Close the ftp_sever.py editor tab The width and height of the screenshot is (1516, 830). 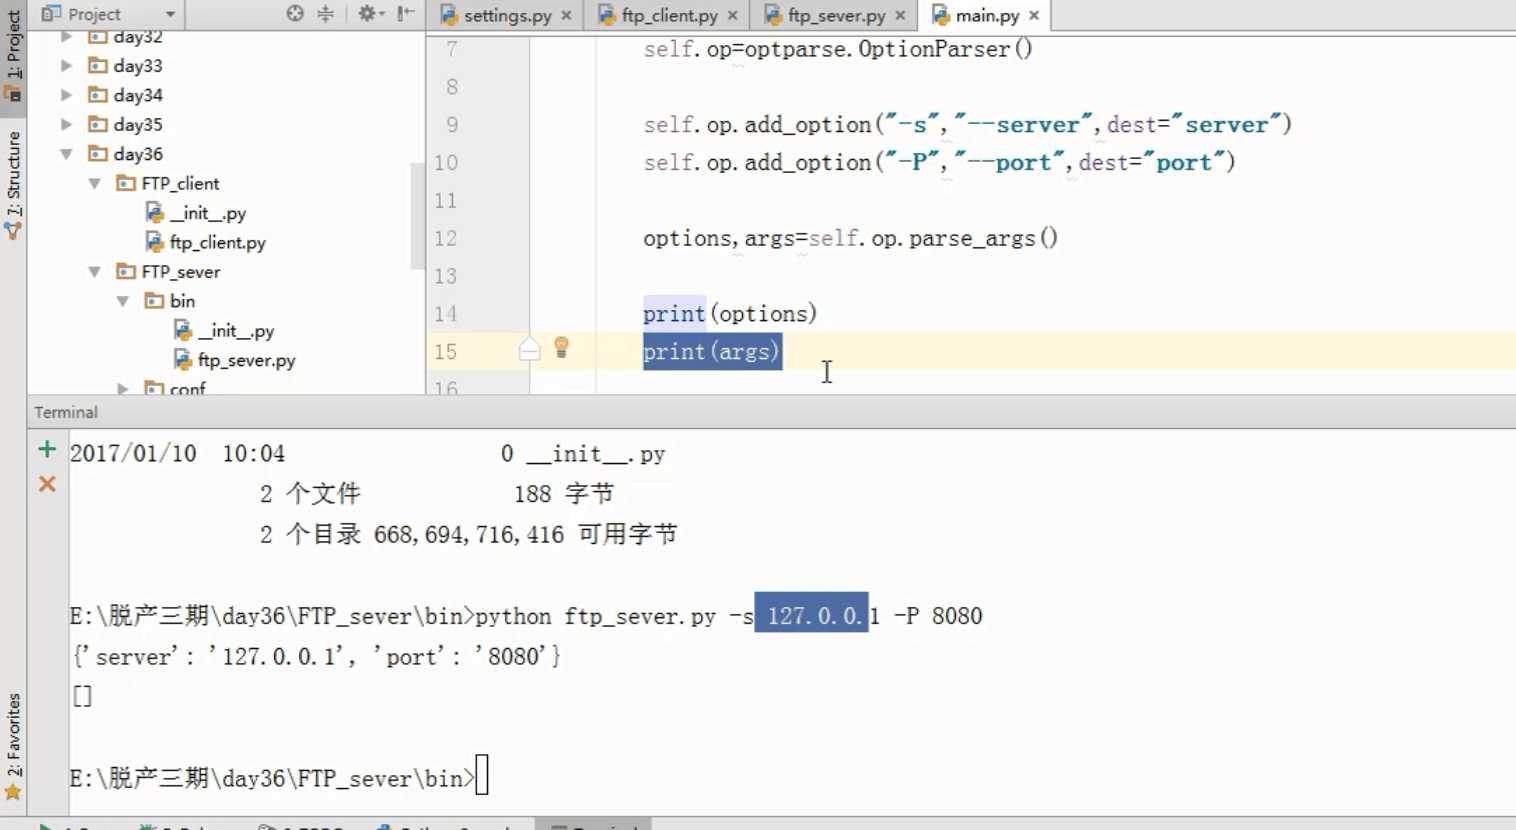point(900,15)
